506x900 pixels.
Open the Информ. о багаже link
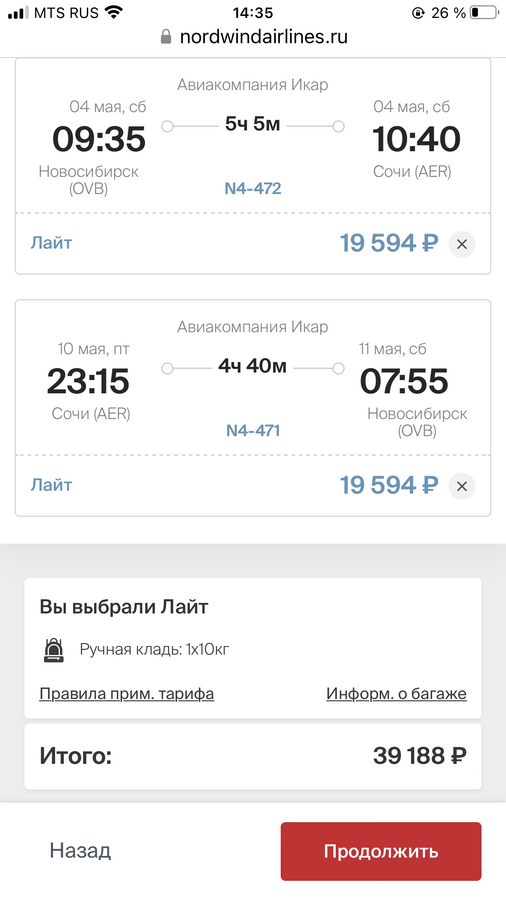point(396,693)
